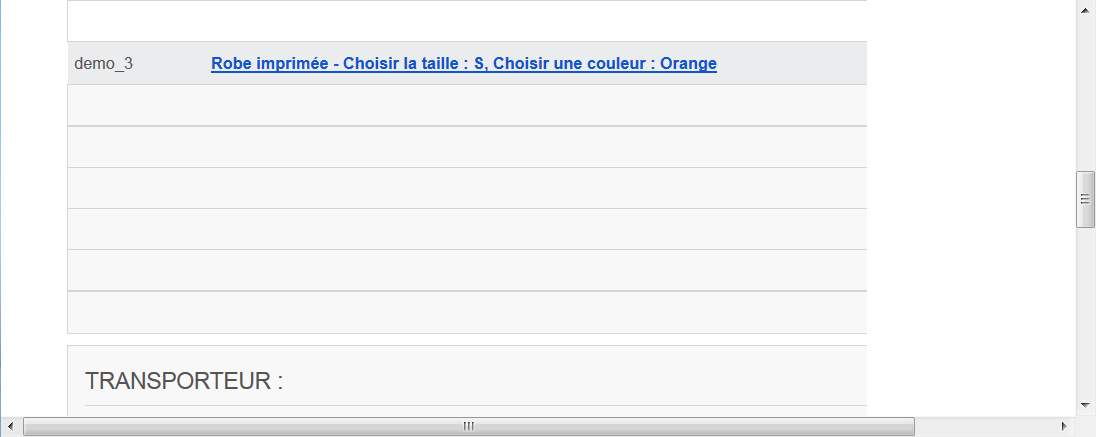Click horizontal scrollbar track right of thumb

pos(984,426)
